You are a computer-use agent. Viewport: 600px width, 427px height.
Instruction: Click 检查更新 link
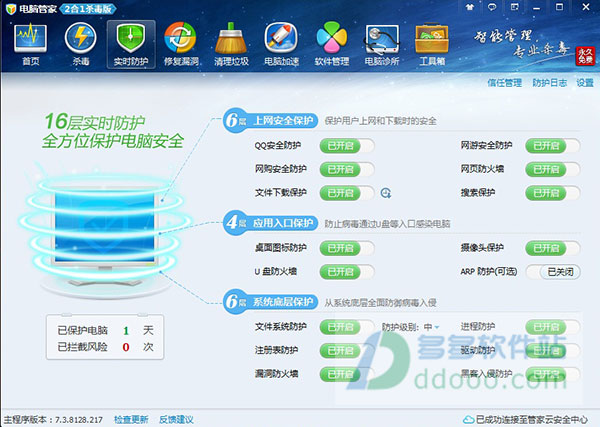pyautogui.click(x=131, y=420)
